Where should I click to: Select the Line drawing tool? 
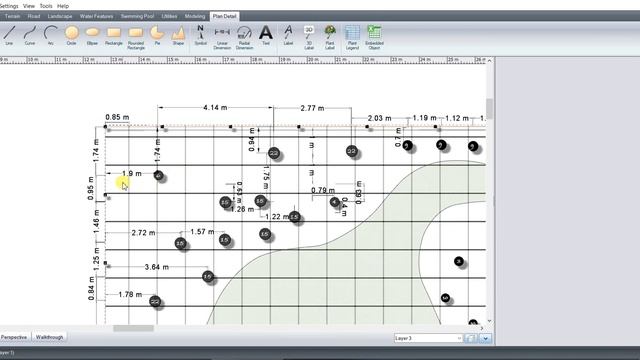[x=9, y=36]
